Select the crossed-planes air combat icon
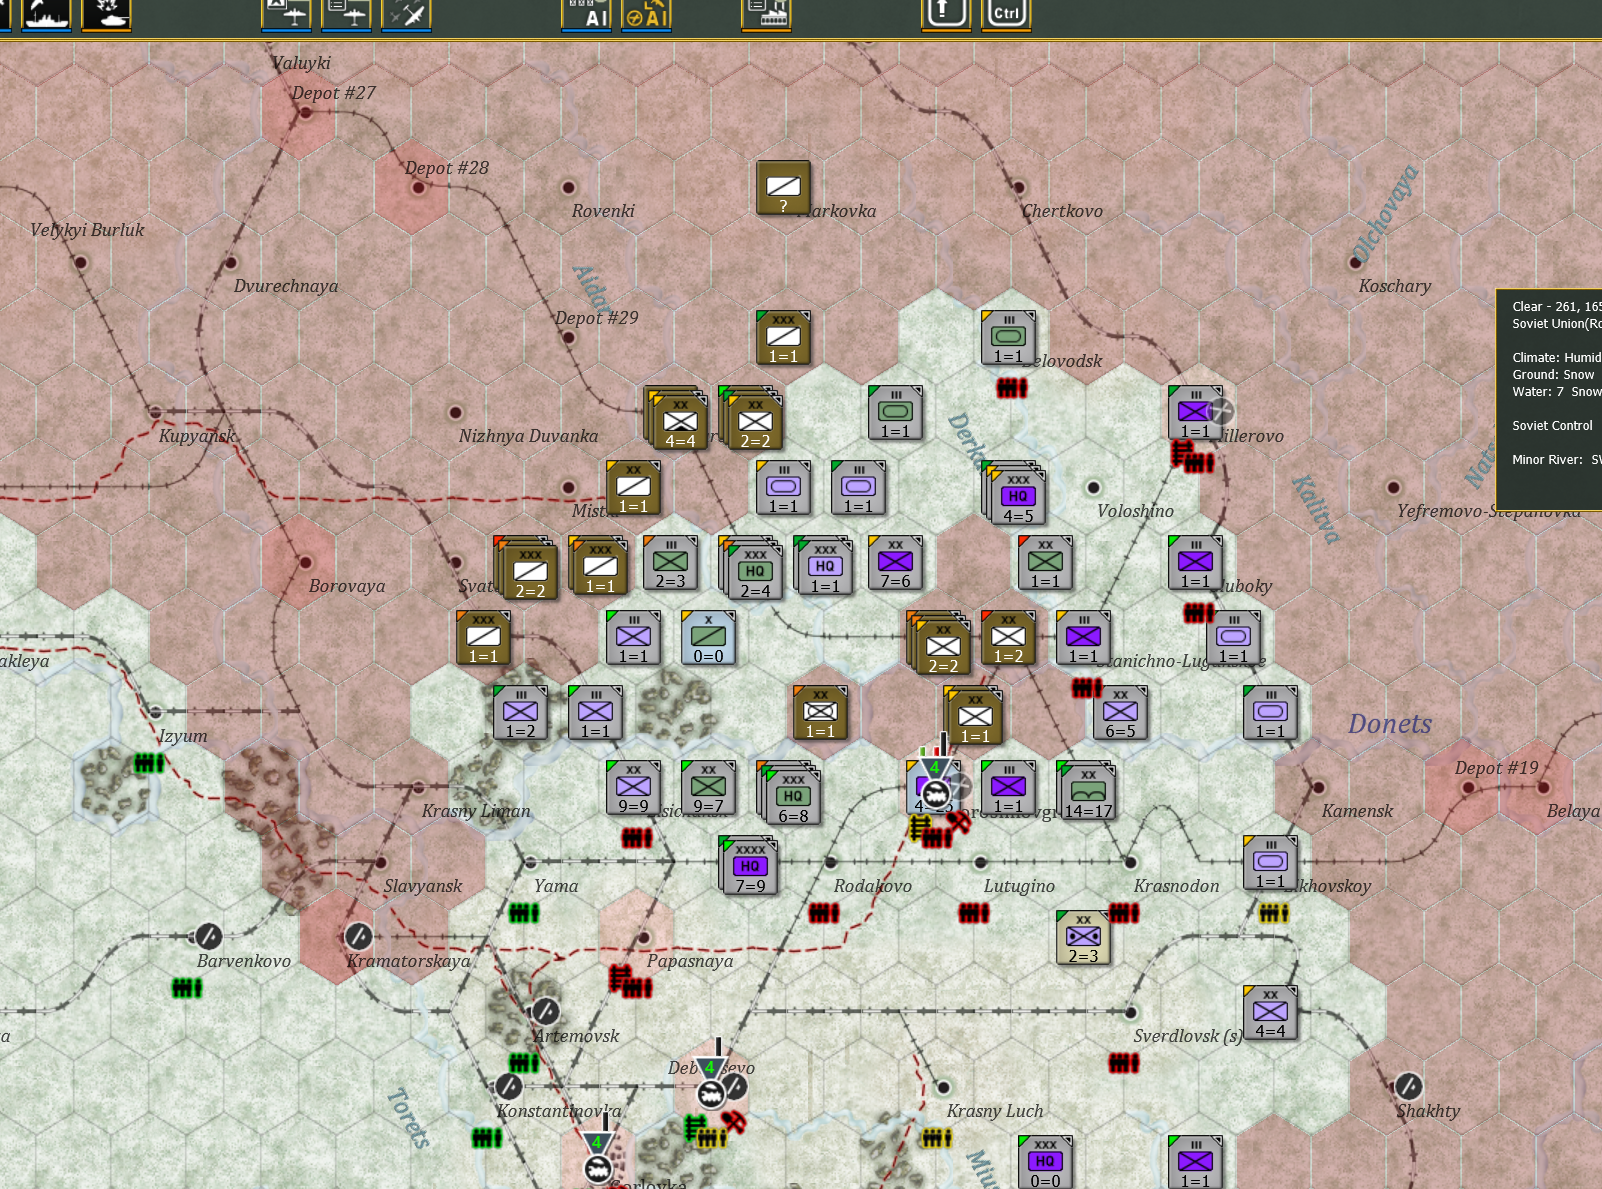Image resolution: width=1602 pixels, height=1189 pixels. pyautogui.click(x=406, y=13)
